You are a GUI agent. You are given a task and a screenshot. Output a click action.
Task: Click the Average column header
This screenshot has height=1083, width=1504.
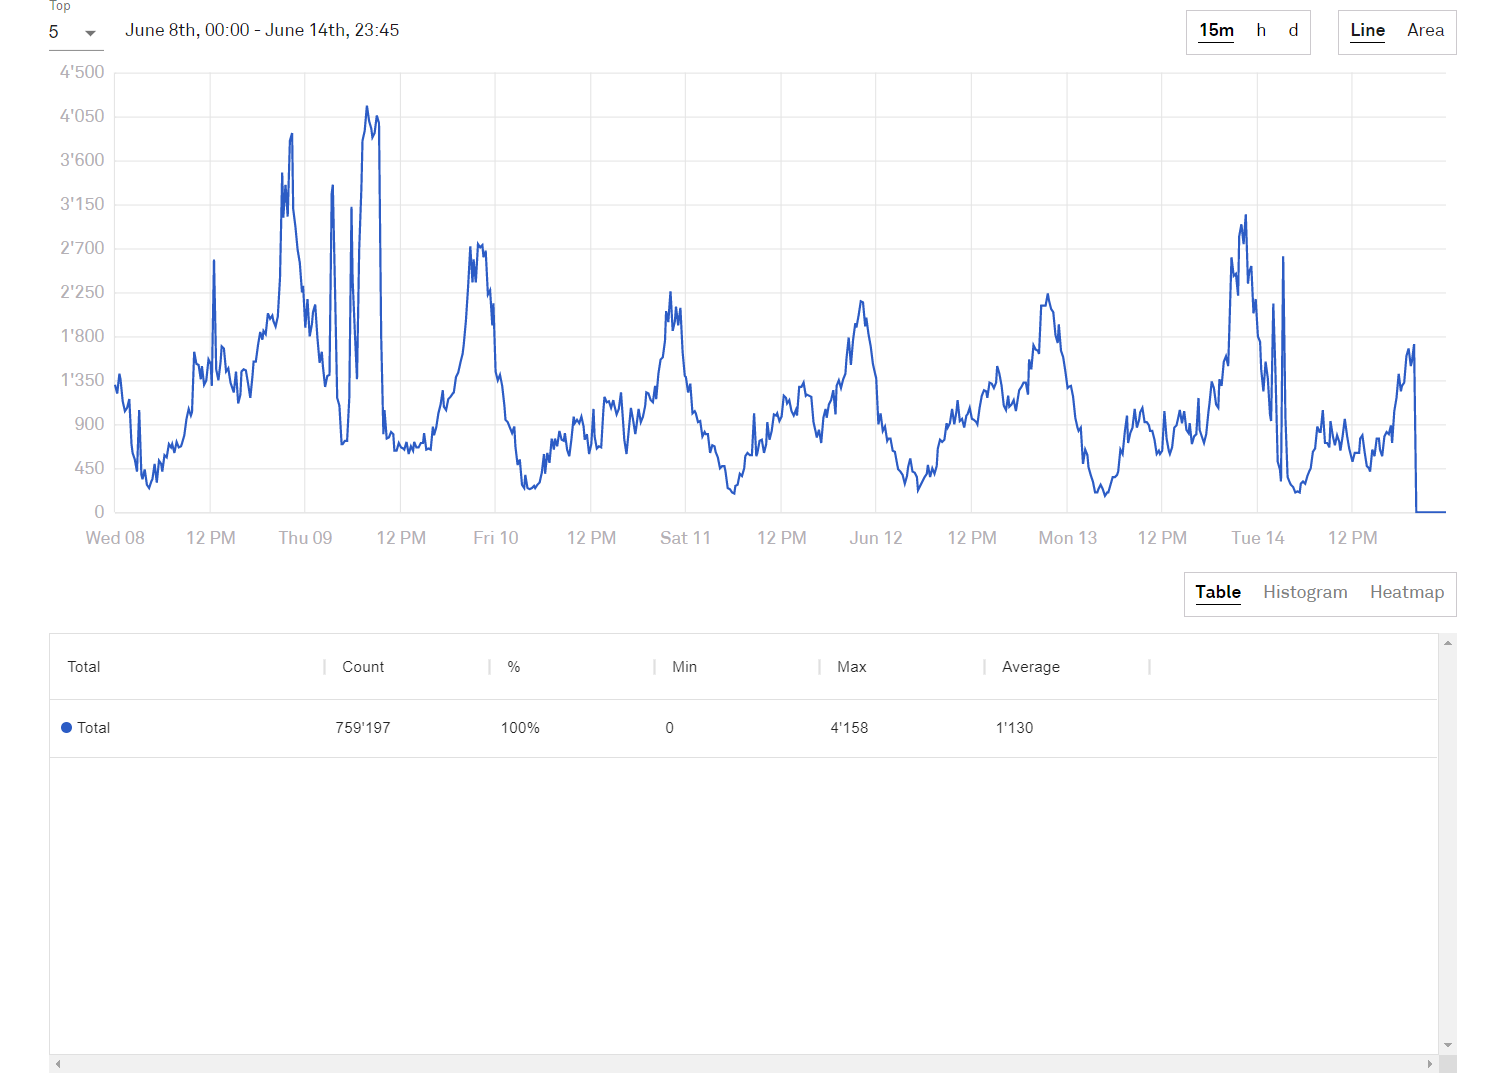click(x=1030, y=667)
